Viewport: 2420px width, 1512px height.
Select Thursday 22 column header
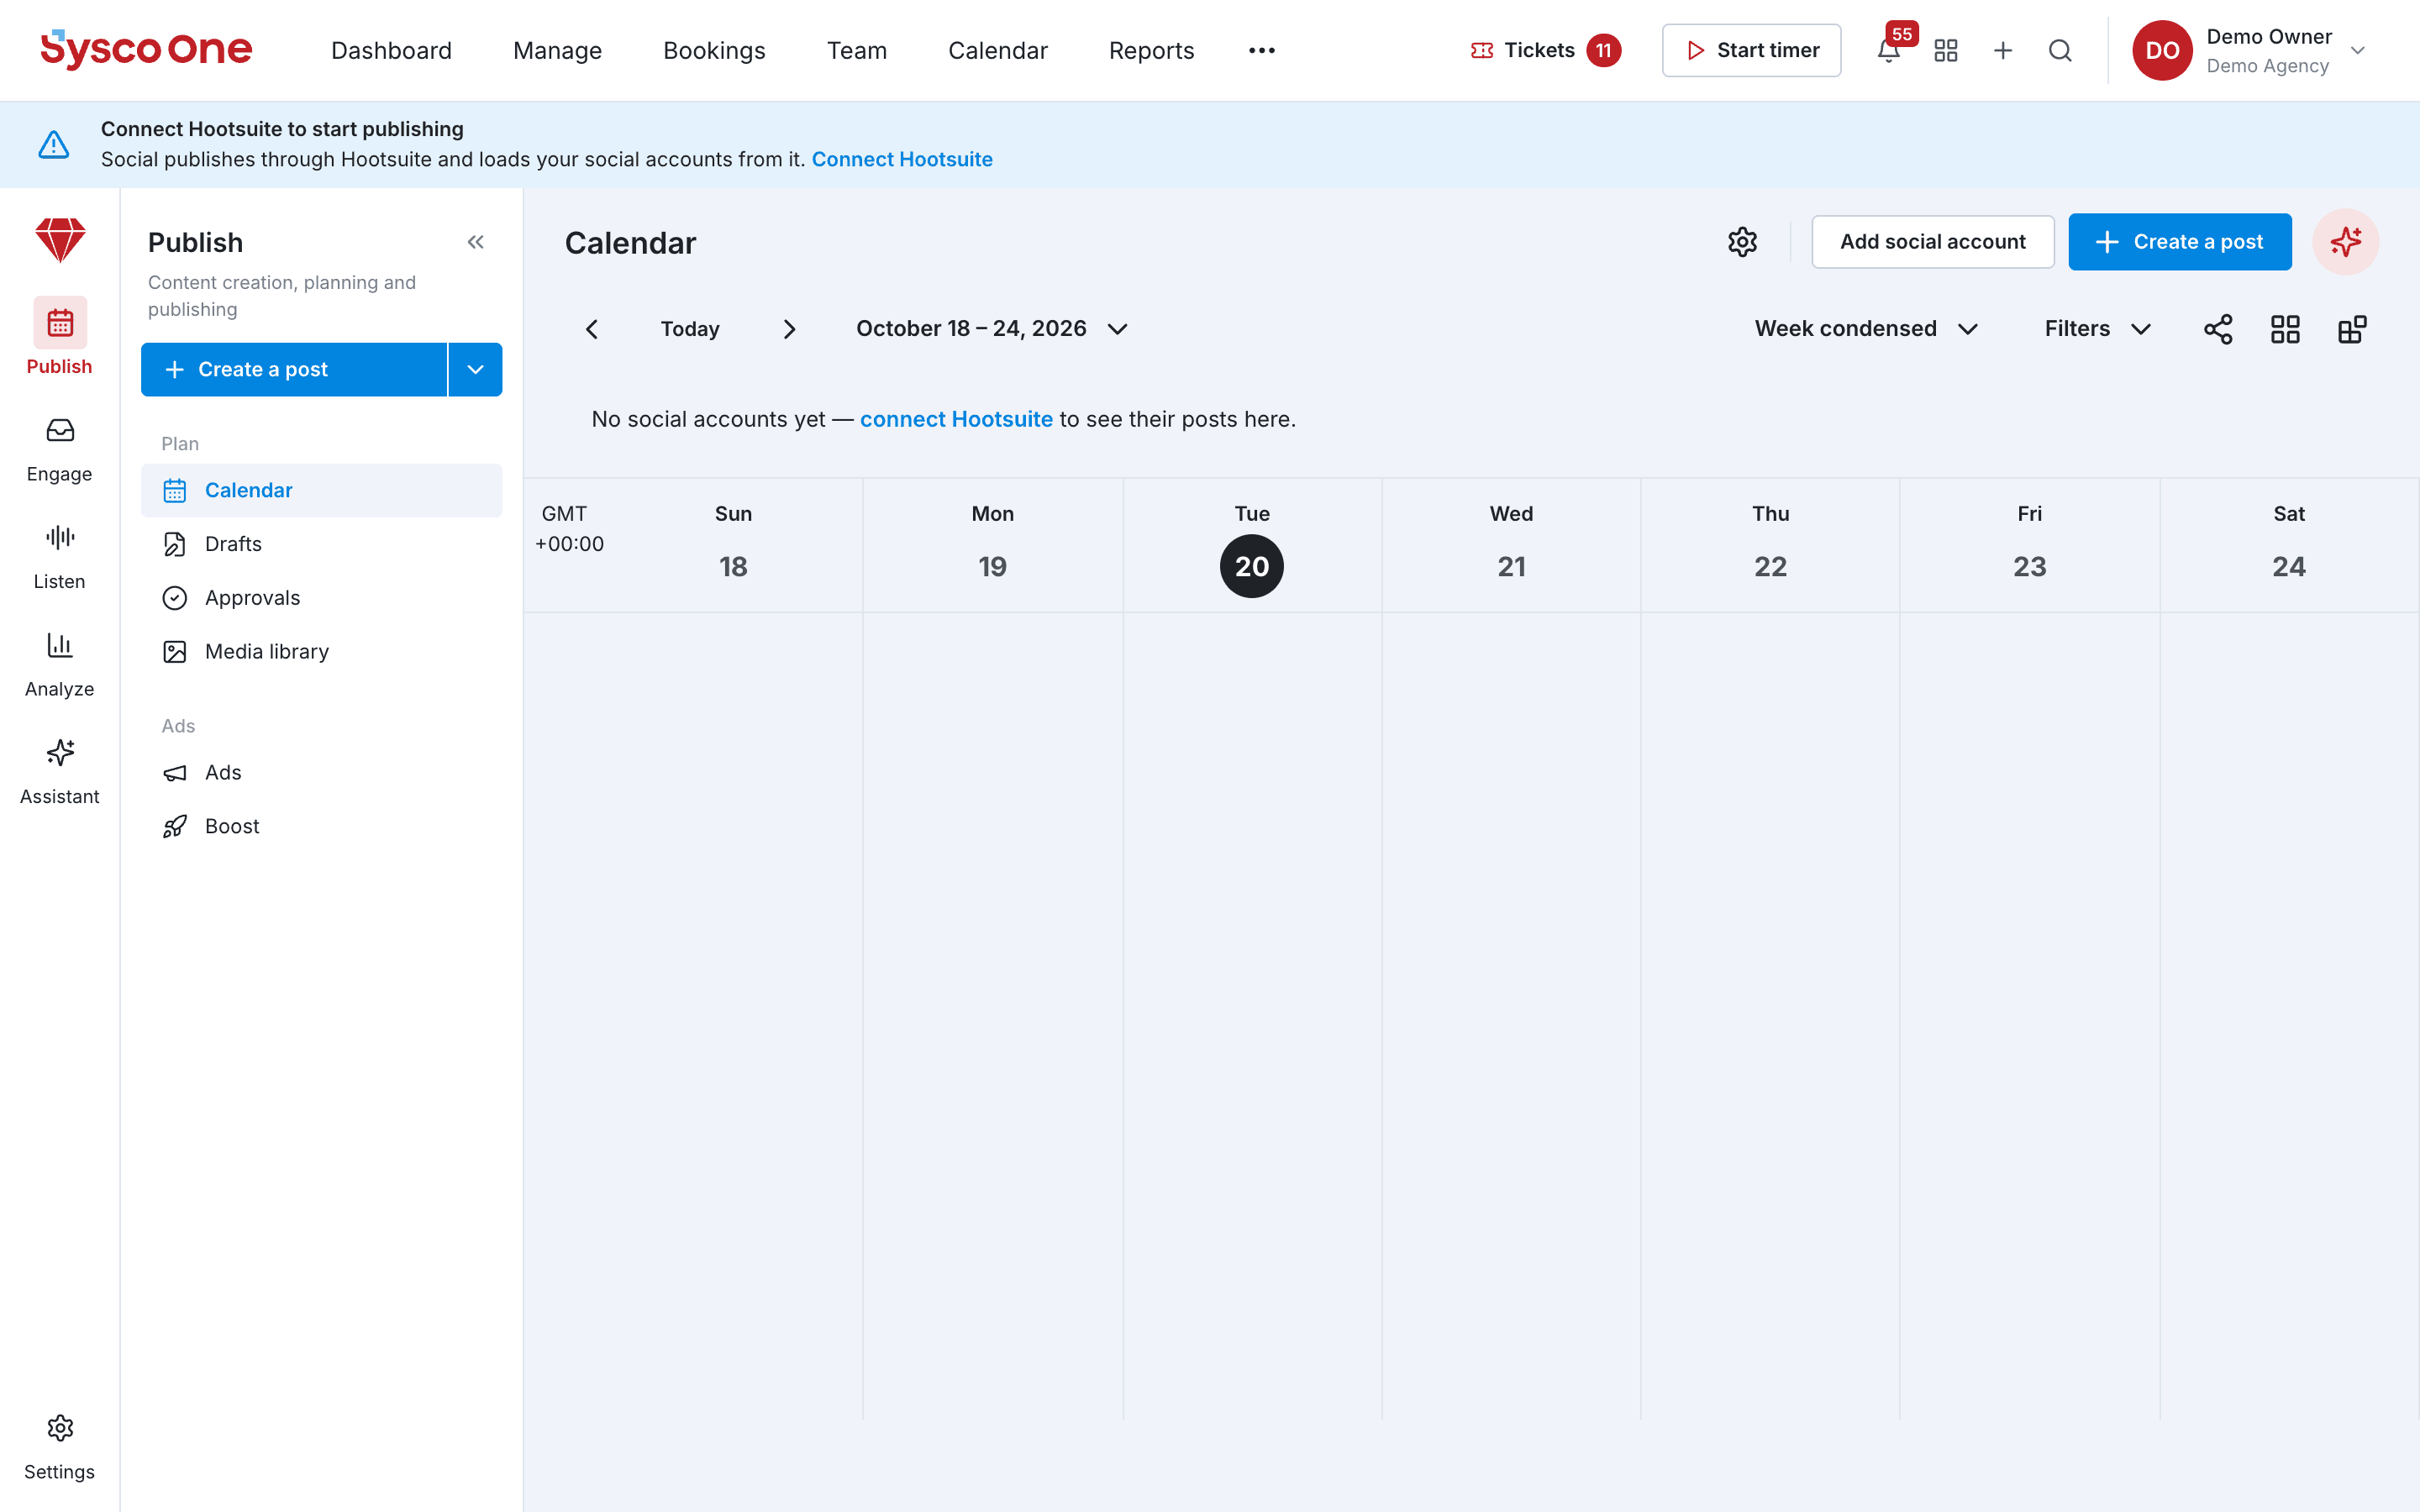pyautogui.click(x=1770, y=545)
